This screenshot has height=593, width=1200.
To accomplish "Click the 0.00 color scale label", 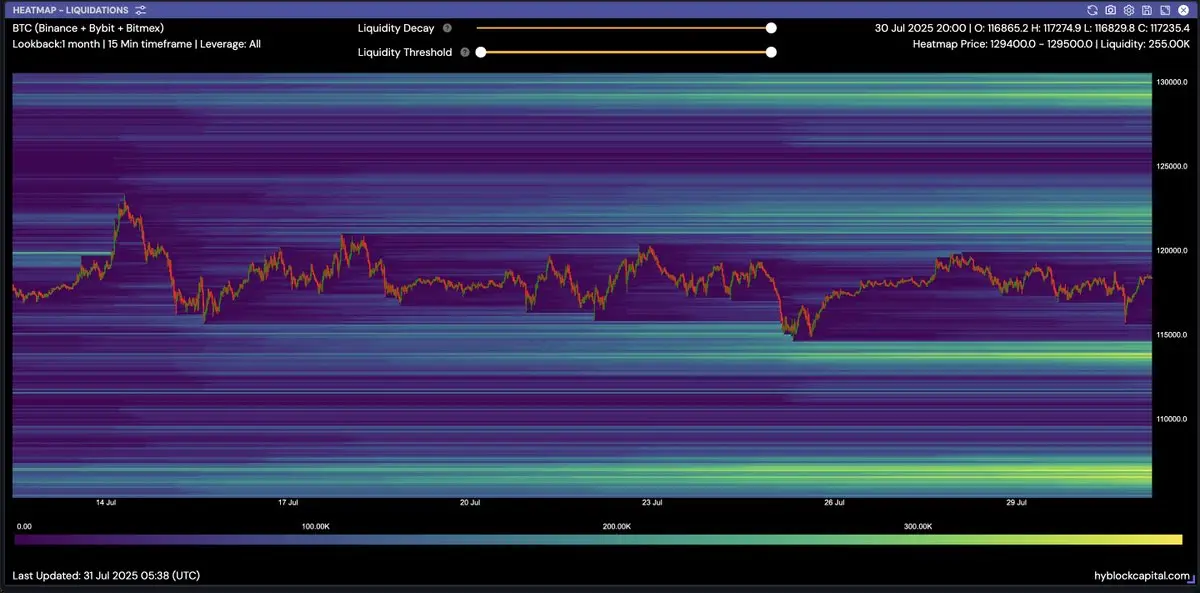I will 25,526.
